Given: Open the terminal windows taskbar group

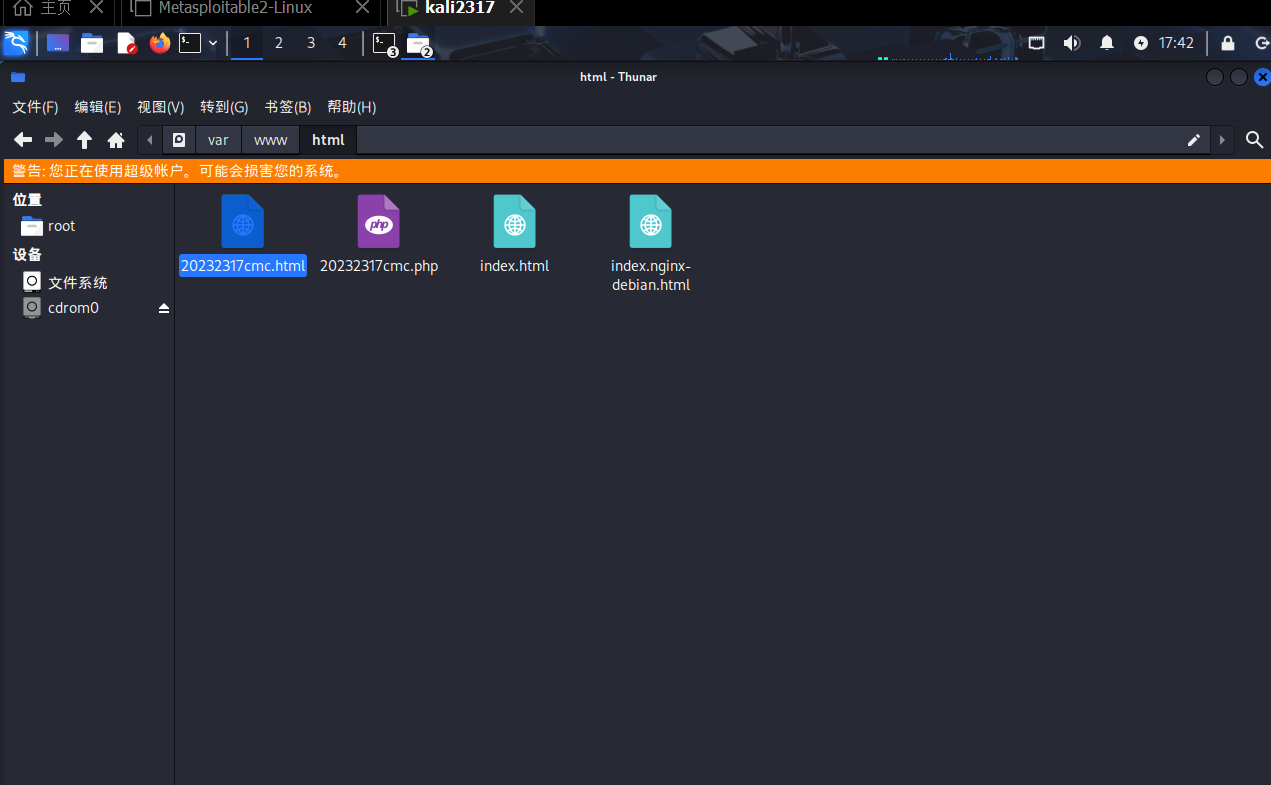Looking at the screenshot, I should [x=385, y=44].
